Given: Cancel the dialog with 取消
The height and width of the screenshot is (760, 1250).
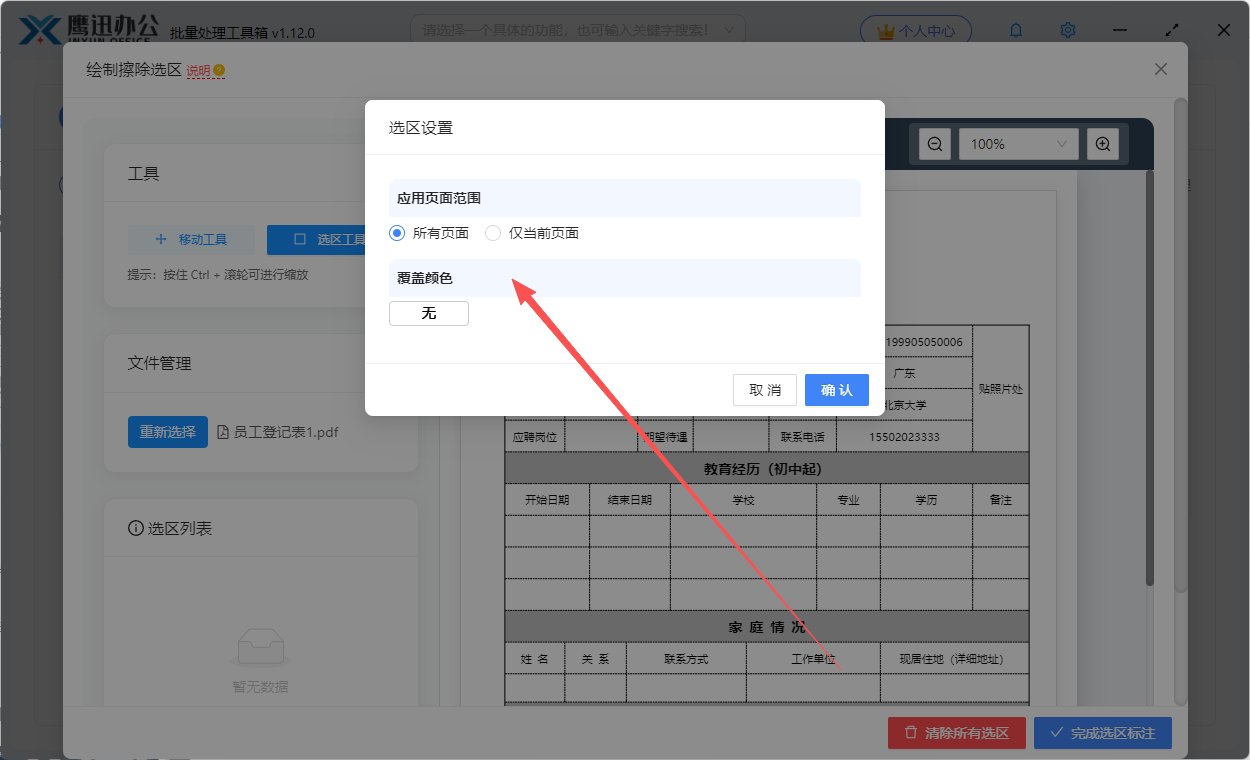Looking at the screenshot, I should tap(764, 390).
